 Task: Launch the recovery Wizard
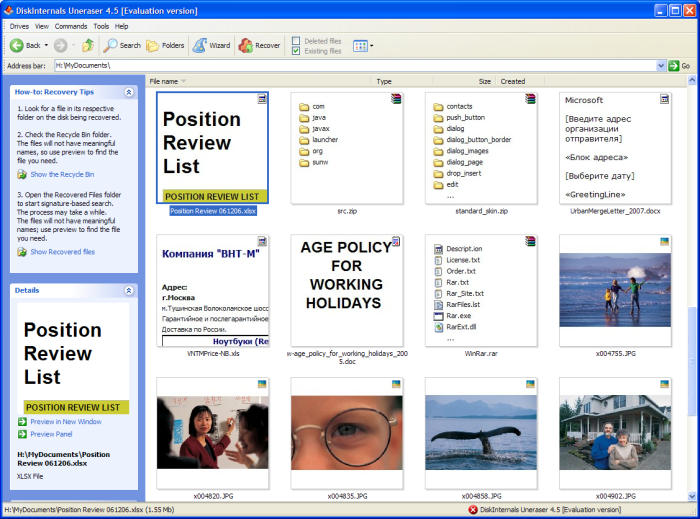212,45
